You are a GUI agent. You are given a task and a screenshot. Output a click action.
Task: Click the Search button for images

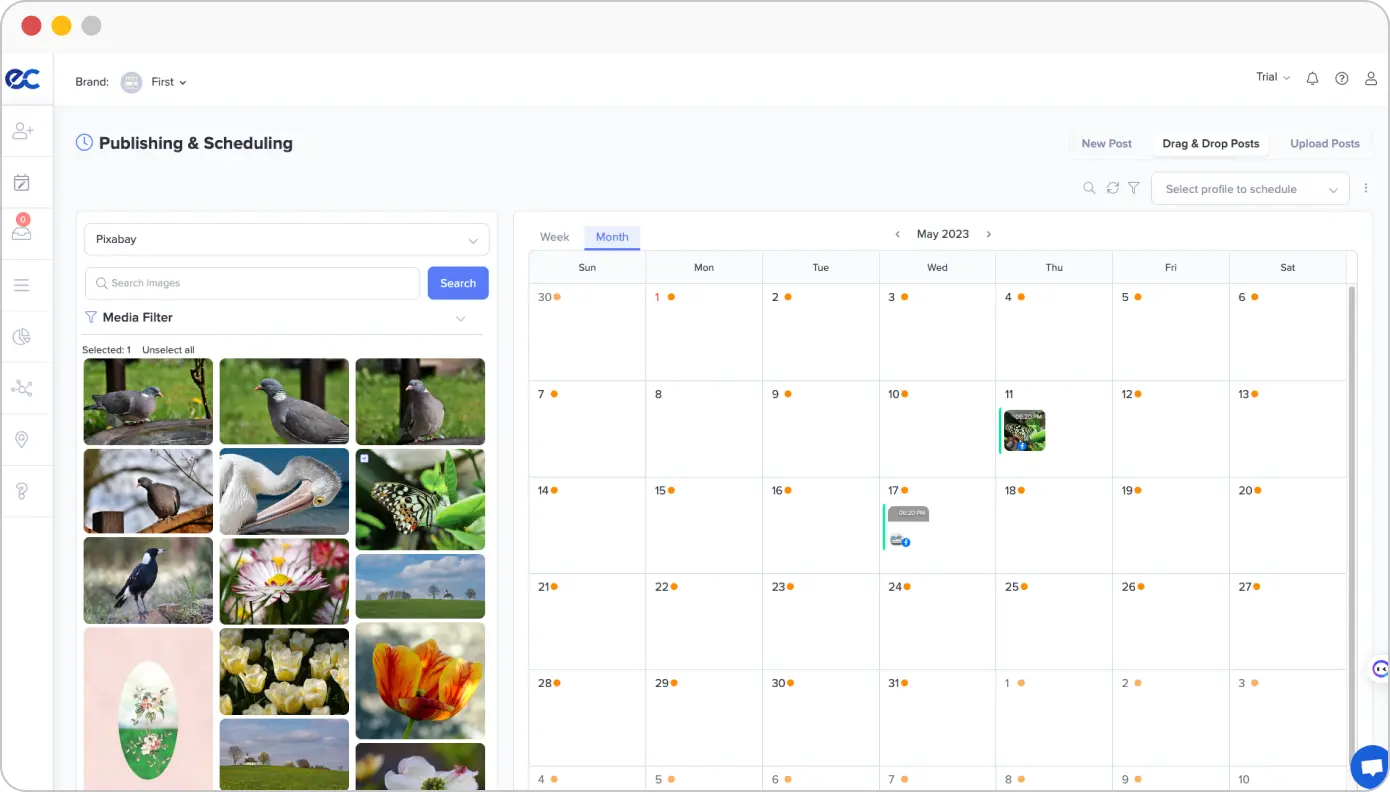tap(457, 283)
